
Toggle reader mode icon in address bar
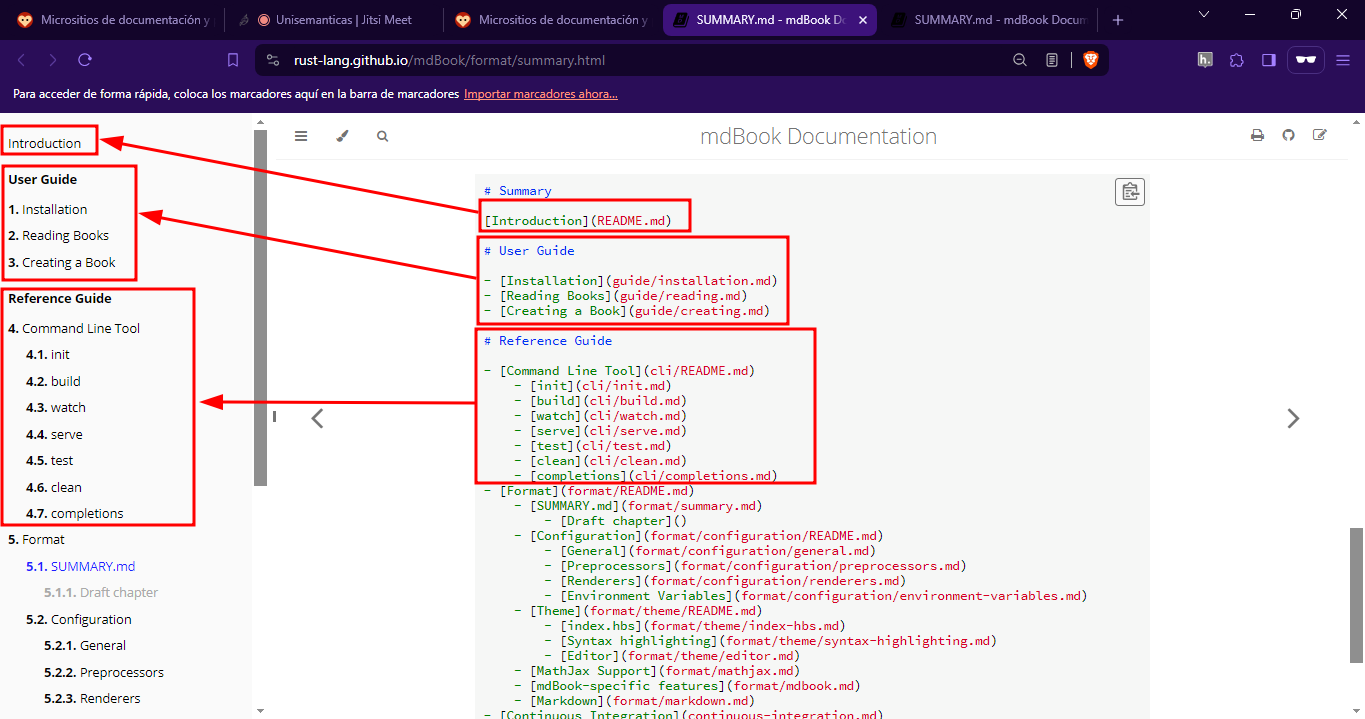[1052, 60]
